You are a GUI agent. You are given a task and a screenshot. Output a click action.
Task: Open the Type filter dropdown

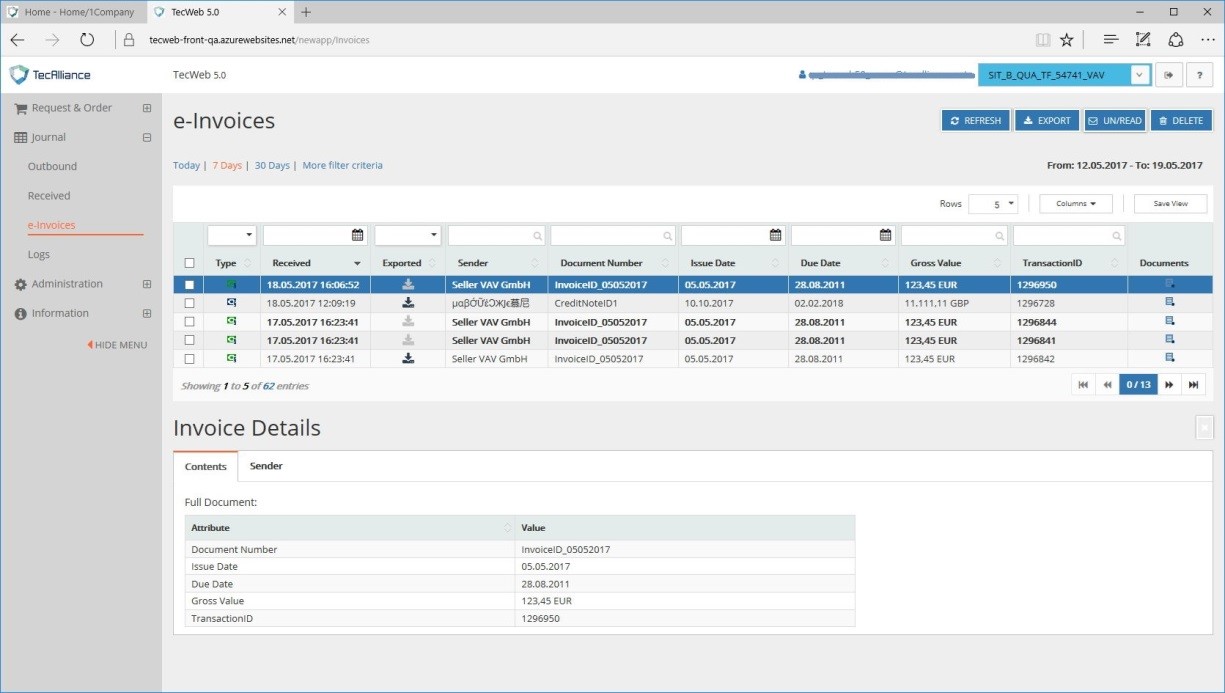(232, 235)
